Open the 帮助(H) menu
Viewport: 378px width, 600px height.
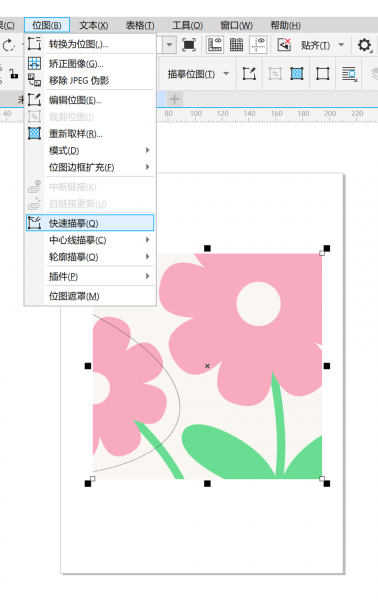(285, 25)
